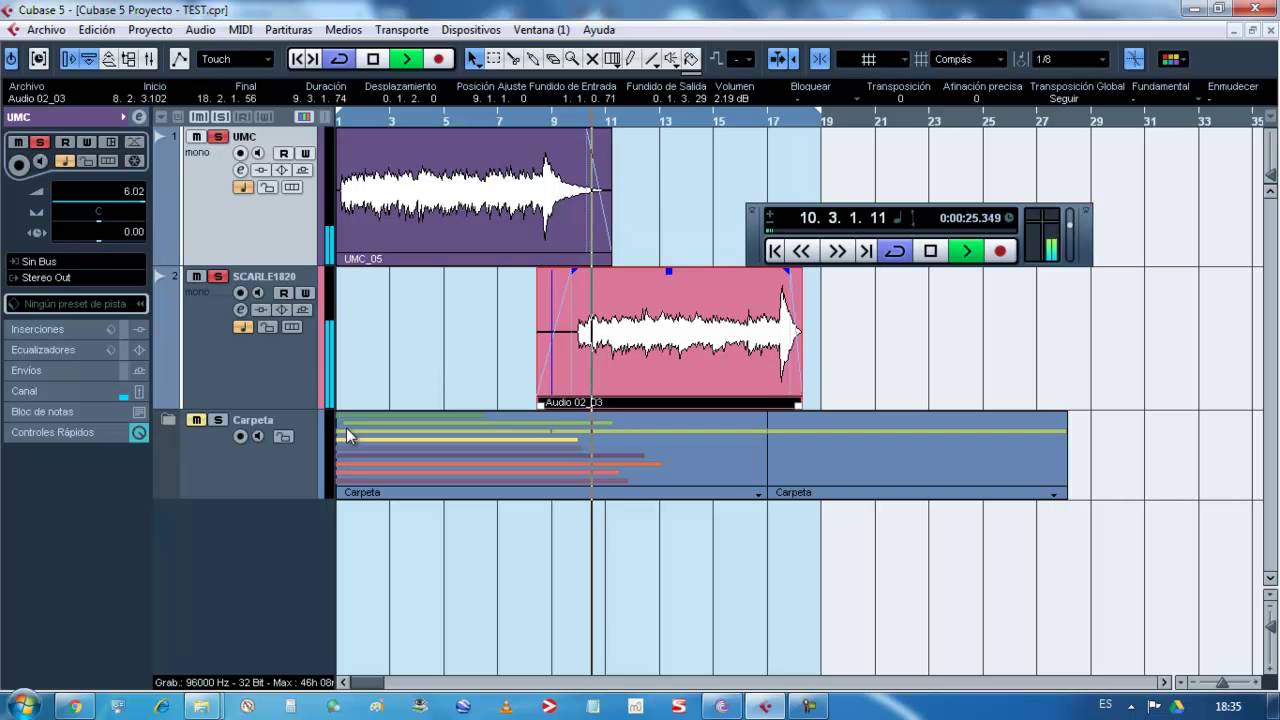1280x720 pixels.
Task: Open the Proyecto menu
Action: pos(150,30)
